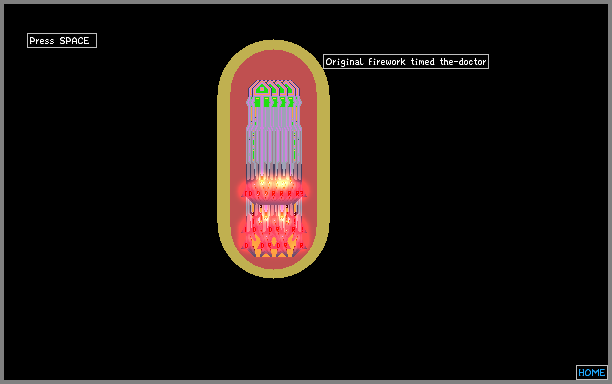612x384 pixels.
Task: Click the word firework in the label
Action: (387, 62)
